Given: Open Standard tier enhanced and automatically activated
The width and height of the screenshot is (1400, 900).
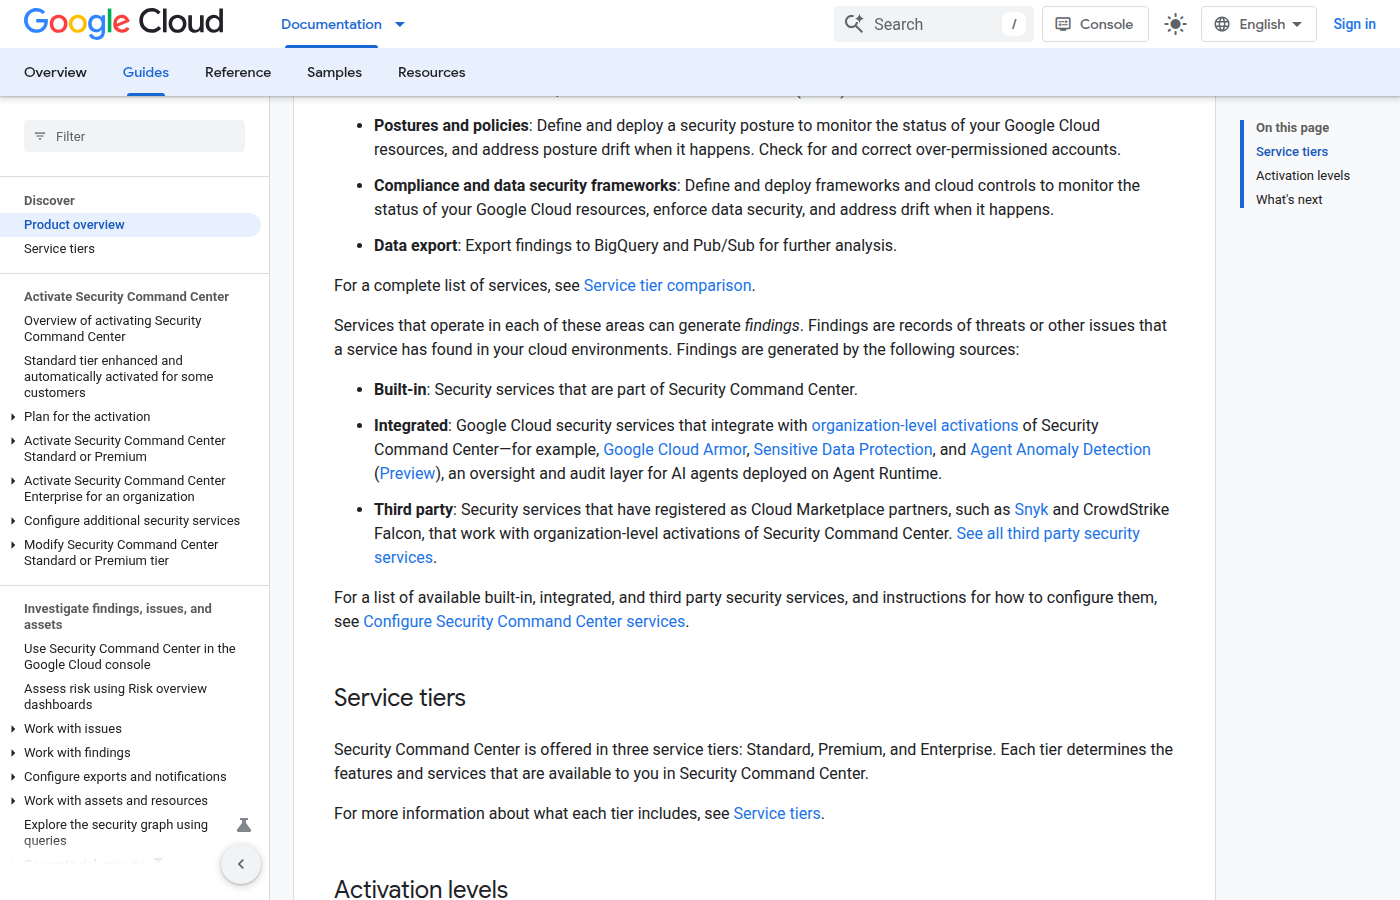Looking at the screenshot, I should pos(119,377).
